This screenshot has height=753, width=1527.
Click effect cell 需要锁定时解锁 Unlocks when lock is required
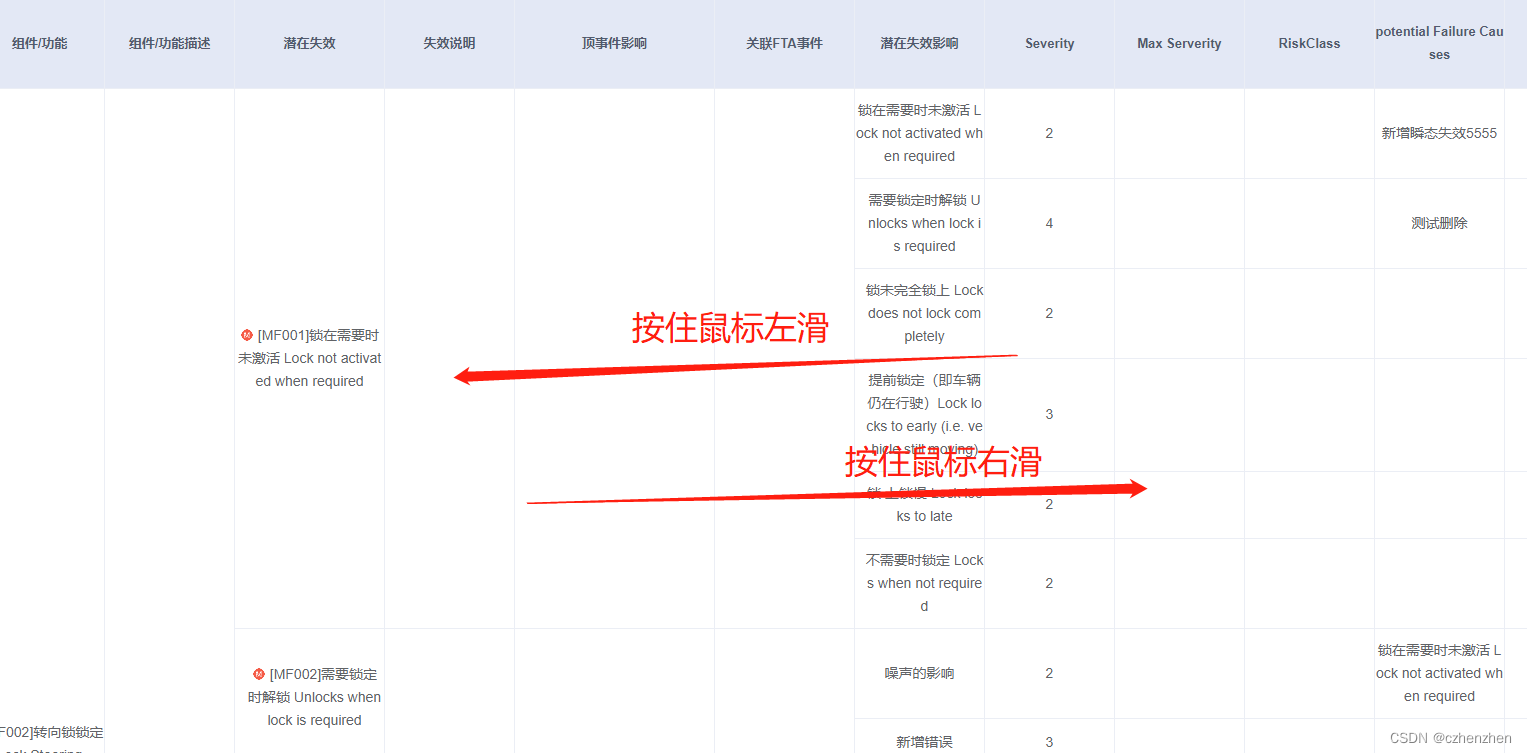[x=920, y=223]
